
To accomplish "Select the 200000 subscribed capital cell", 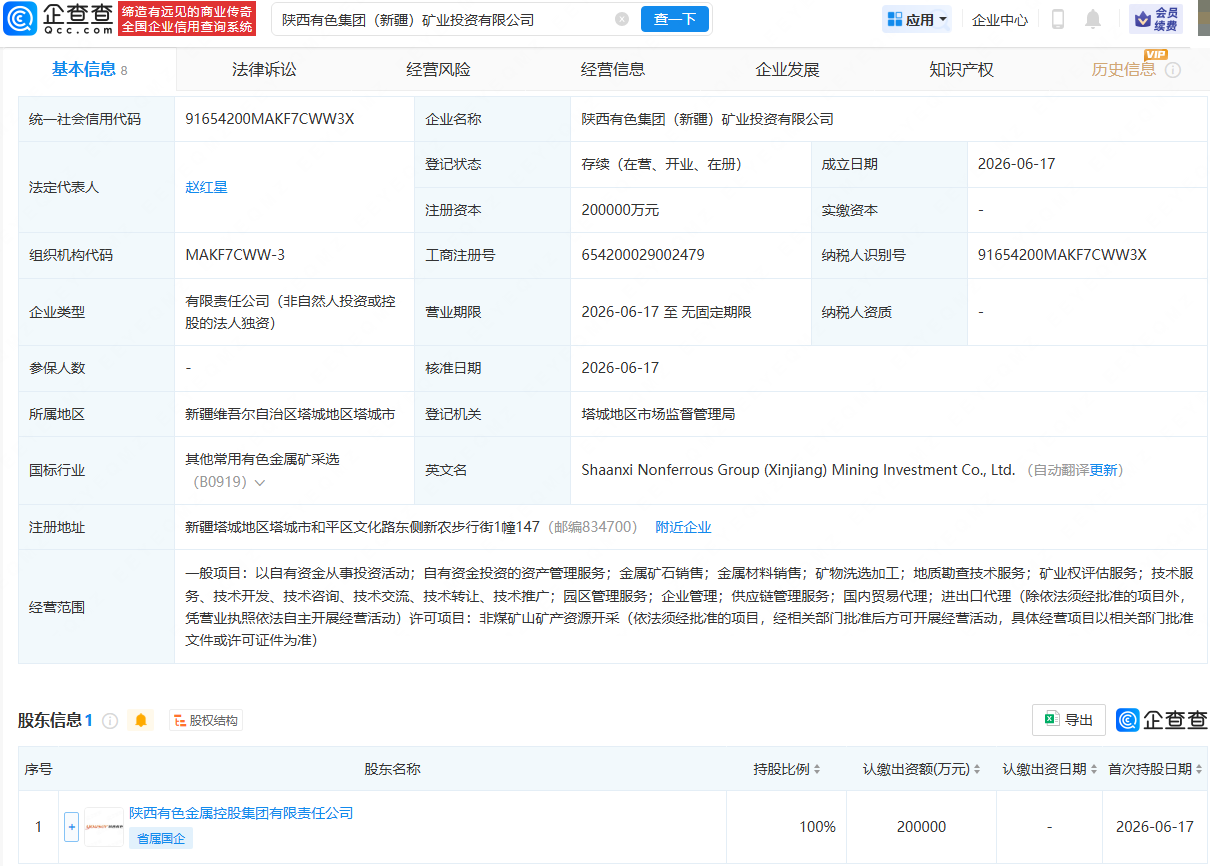I will point(921,827).
